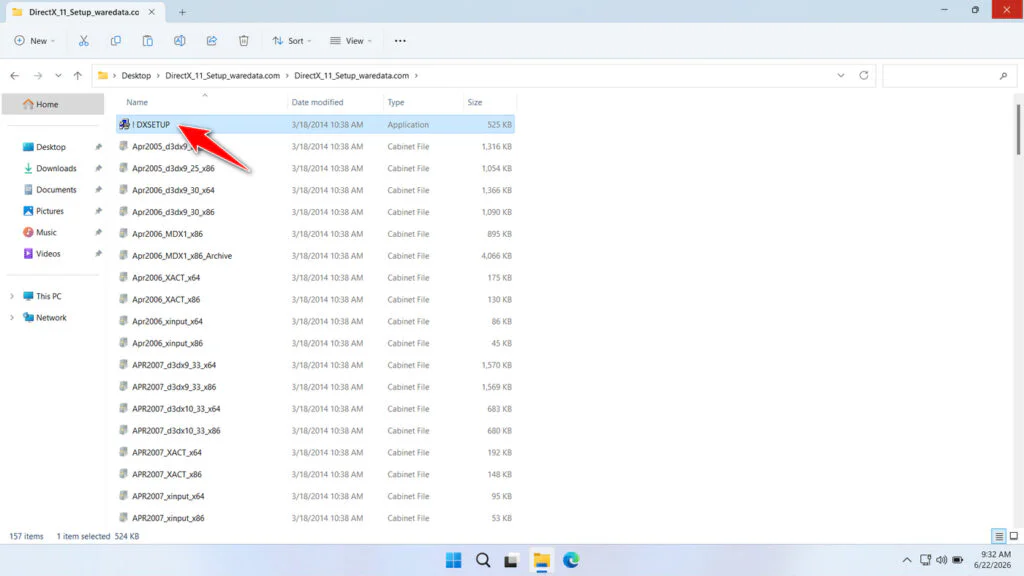Select file APR2007_d3dx9_33_x64

(315, 365)
